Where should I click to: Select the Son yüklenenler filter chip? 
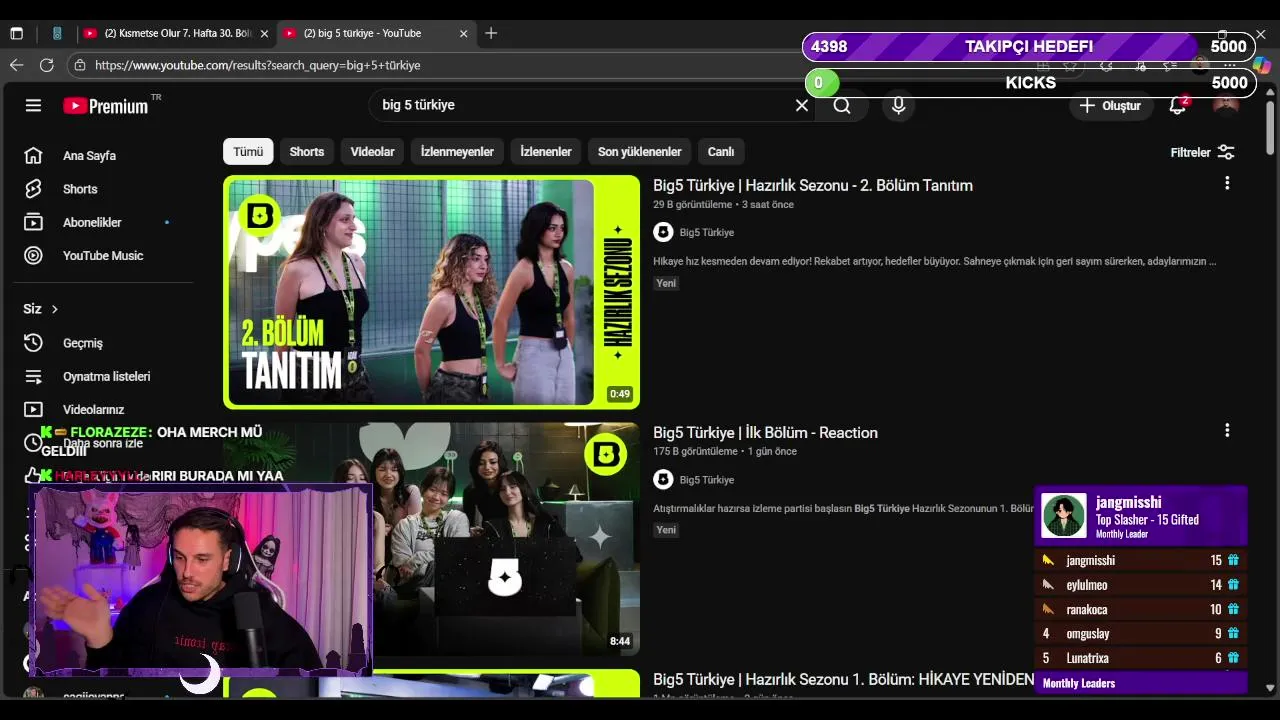pyautogui.click(x=639, y=152)
